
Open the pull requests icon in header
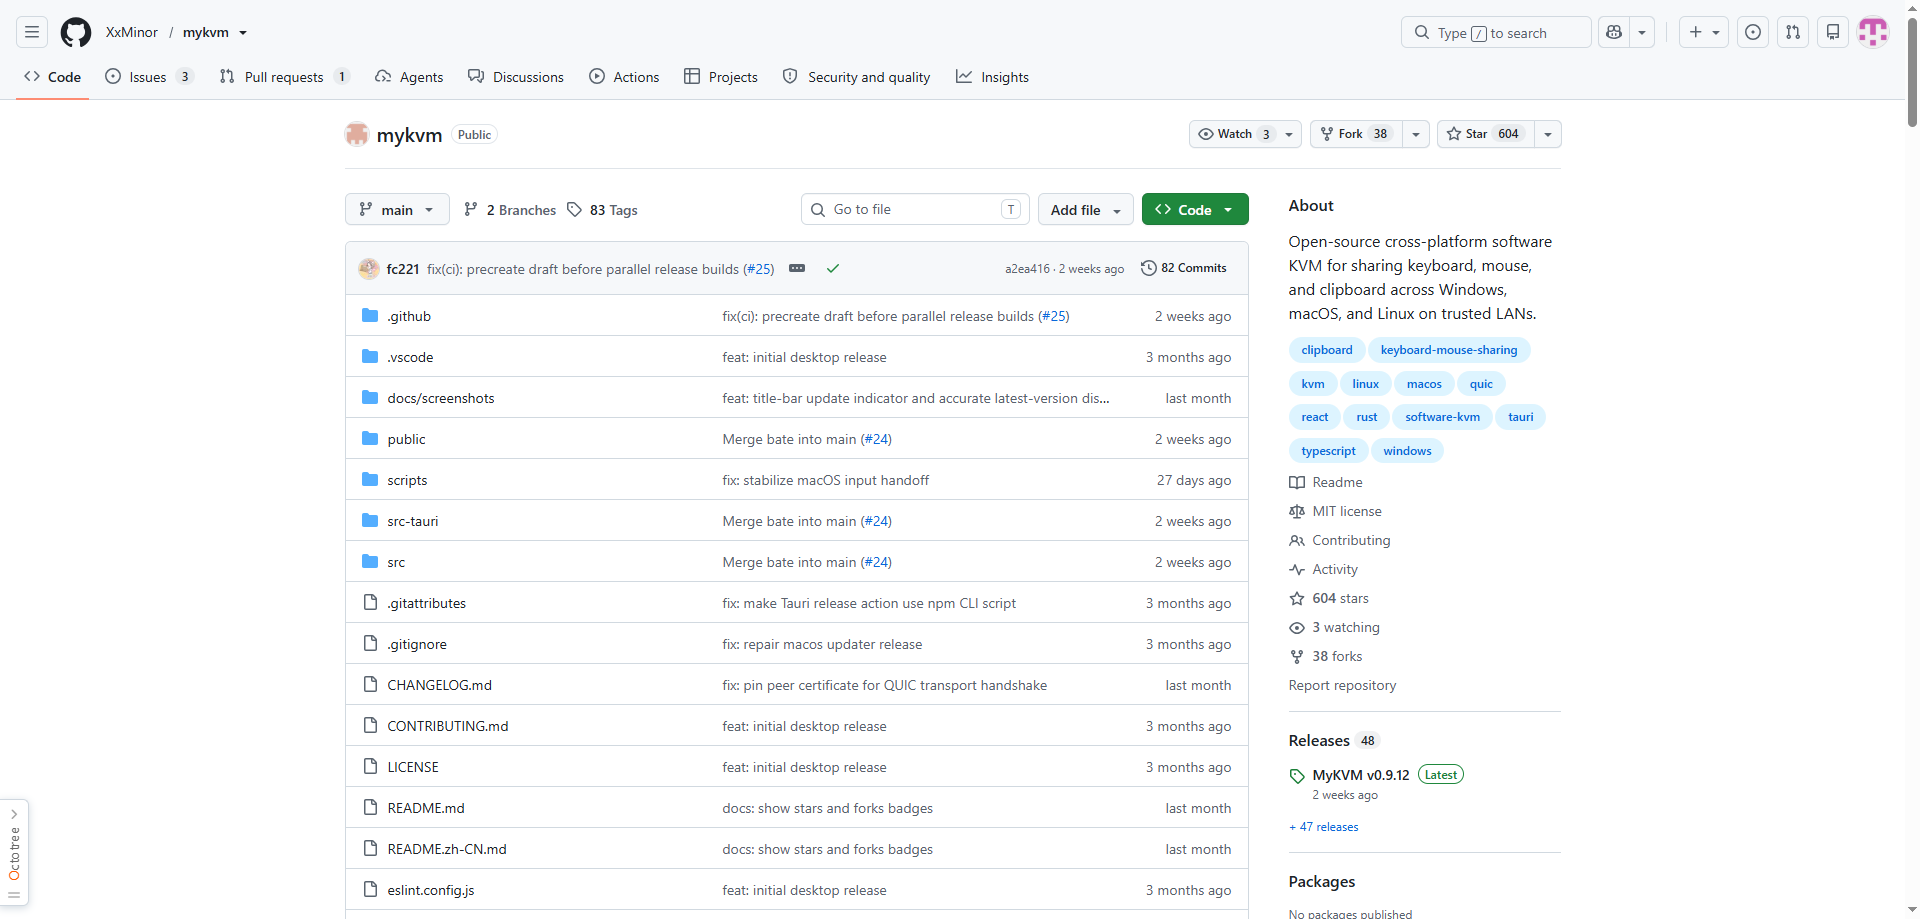coord(1793,33)
